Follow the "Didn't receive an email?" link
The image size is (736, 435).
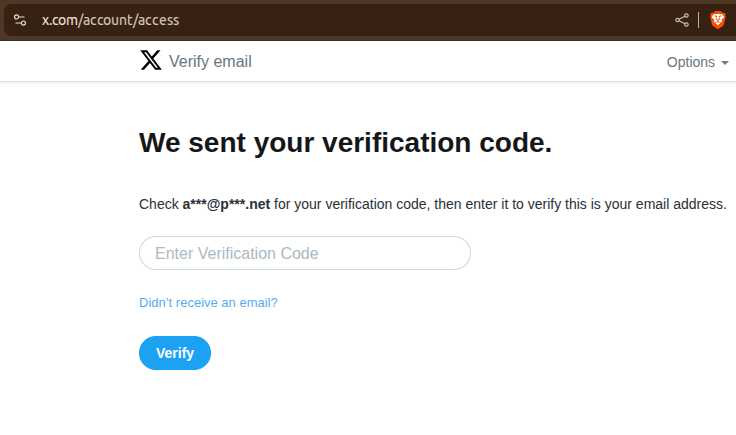point(208,302)
